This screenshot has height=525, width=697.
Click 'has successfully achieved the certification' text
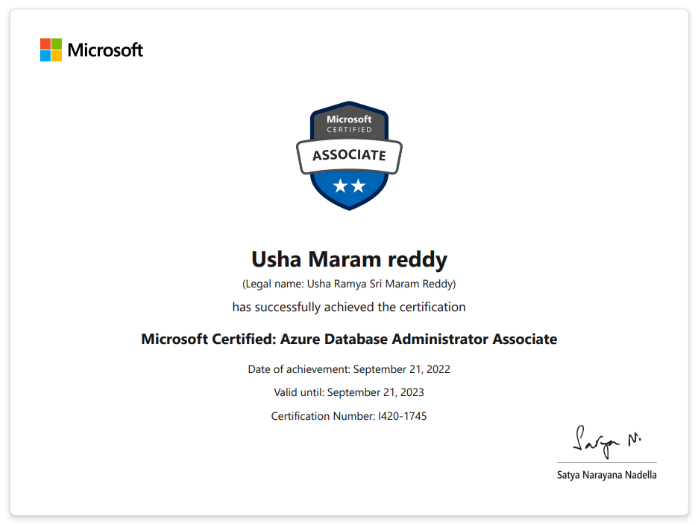pos(349,307)
